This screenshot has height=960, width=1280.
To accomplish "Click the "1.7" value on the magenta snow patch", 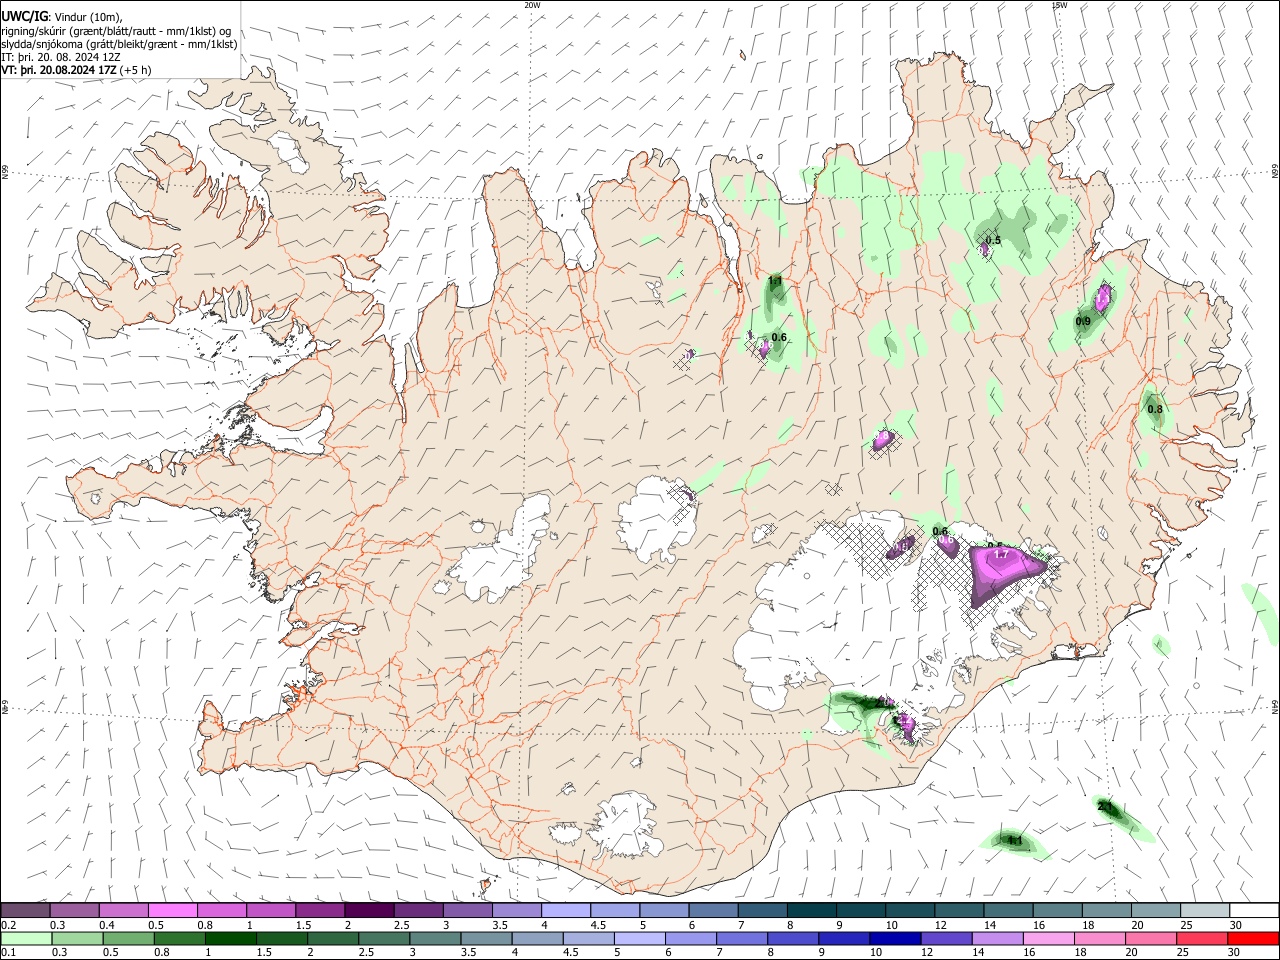I will pyautogui.click(x=1001, y=555).
